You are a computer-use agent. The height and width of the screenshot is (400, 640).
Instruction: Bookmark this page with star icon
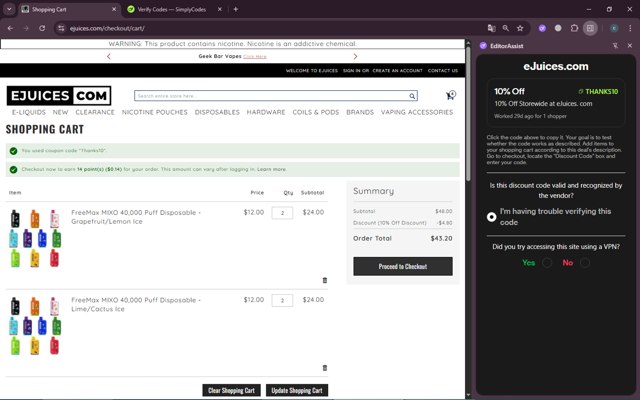click(520, 28)
